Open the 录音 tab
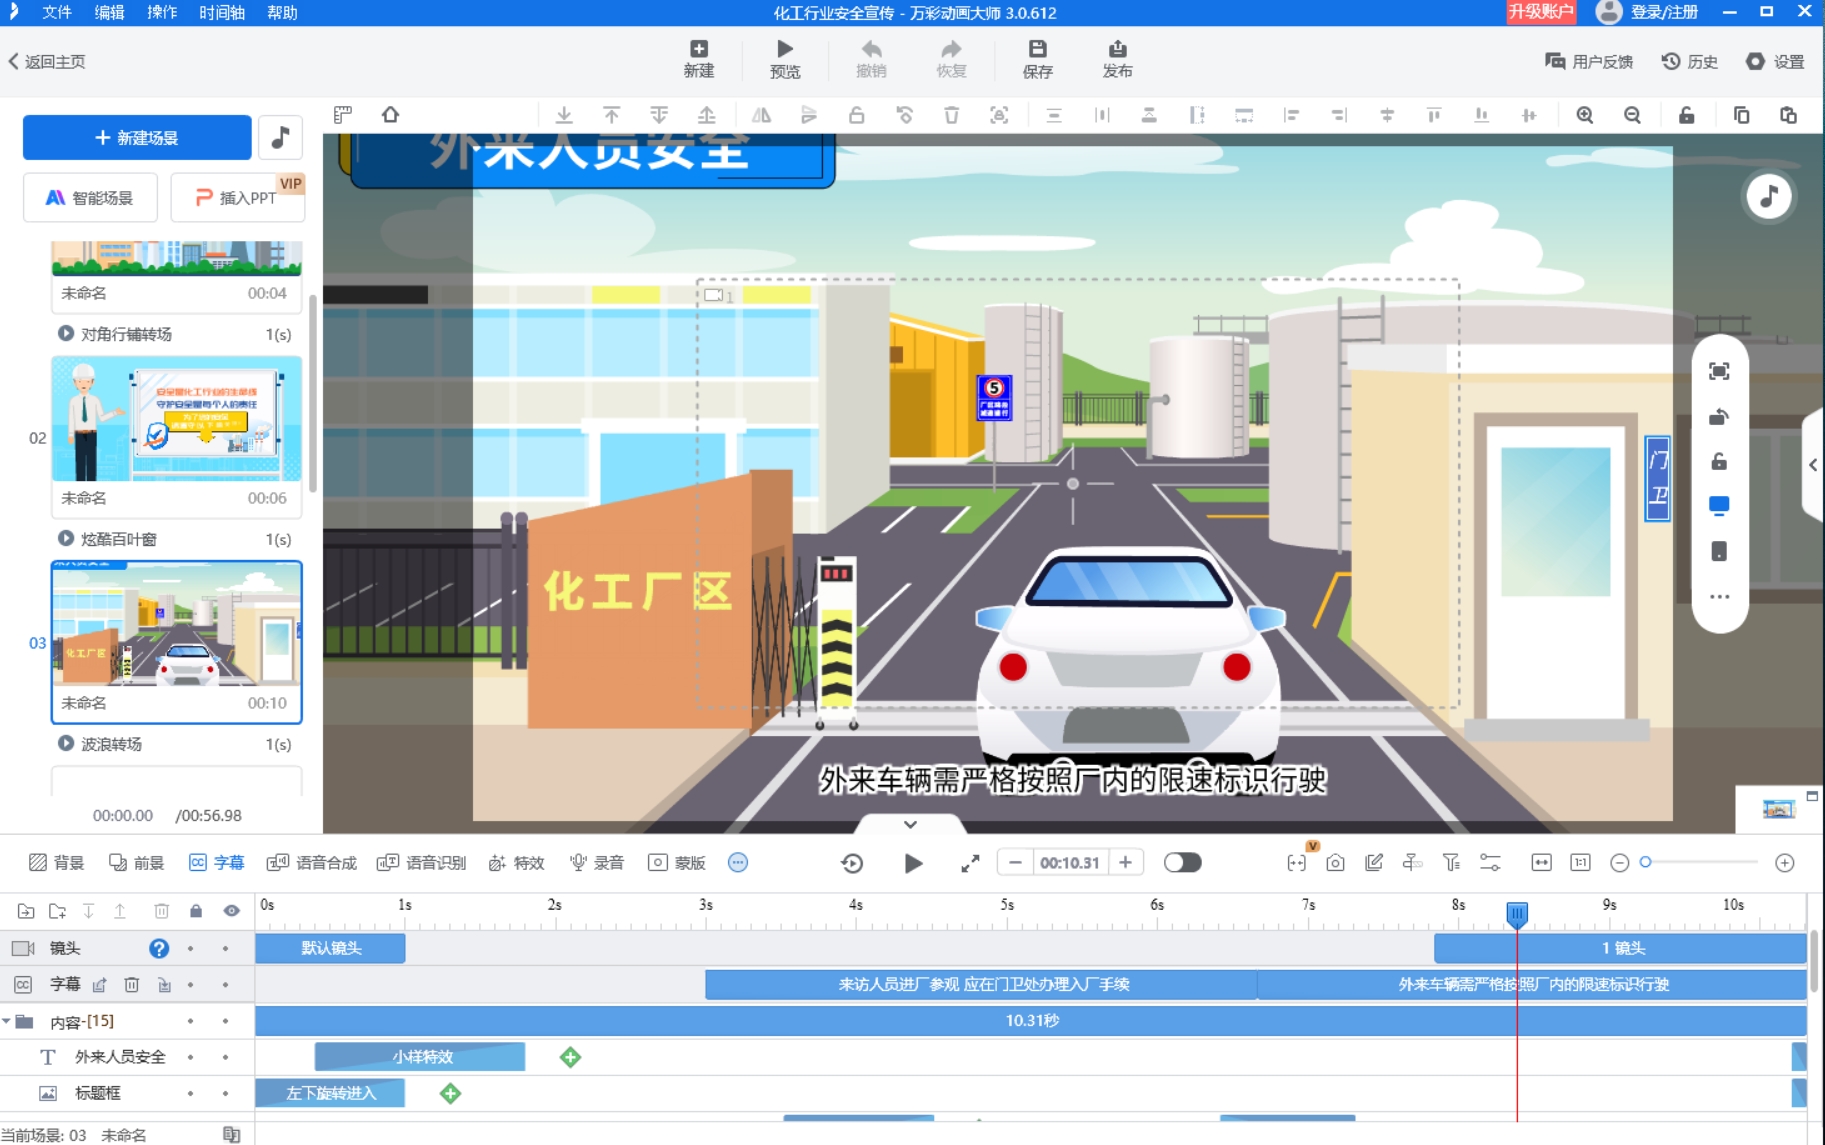Viewport: 1825px width, 1145px height. 597,863
